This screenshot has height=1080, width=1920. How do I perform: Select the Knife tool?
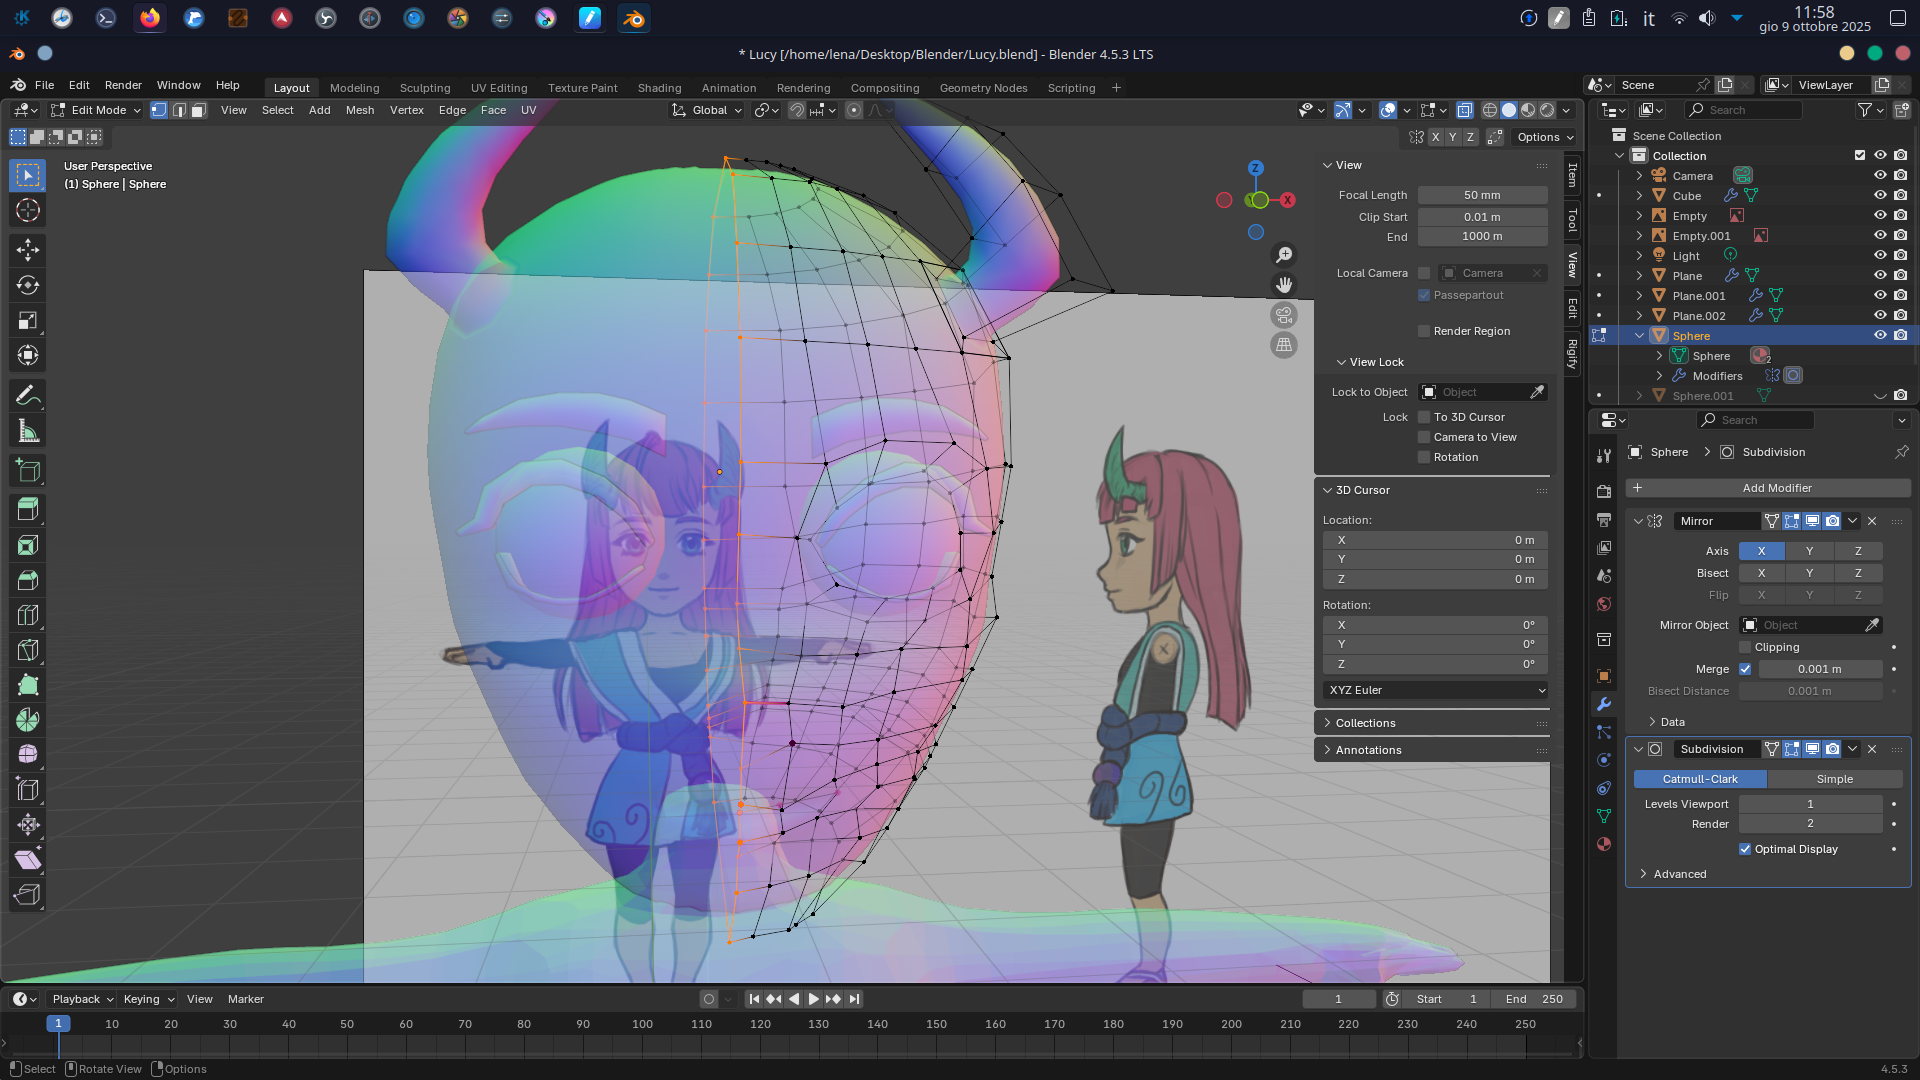(28, 651)
